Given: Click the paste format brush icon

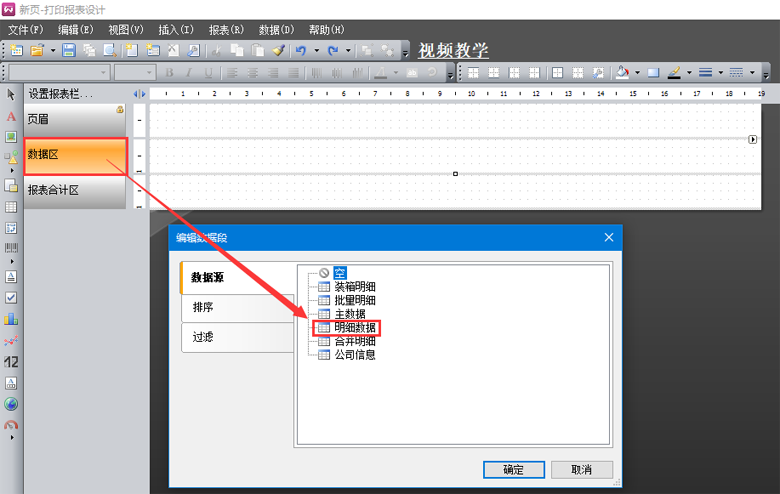Looking at the screenshot, I should (x=279, y=50).
